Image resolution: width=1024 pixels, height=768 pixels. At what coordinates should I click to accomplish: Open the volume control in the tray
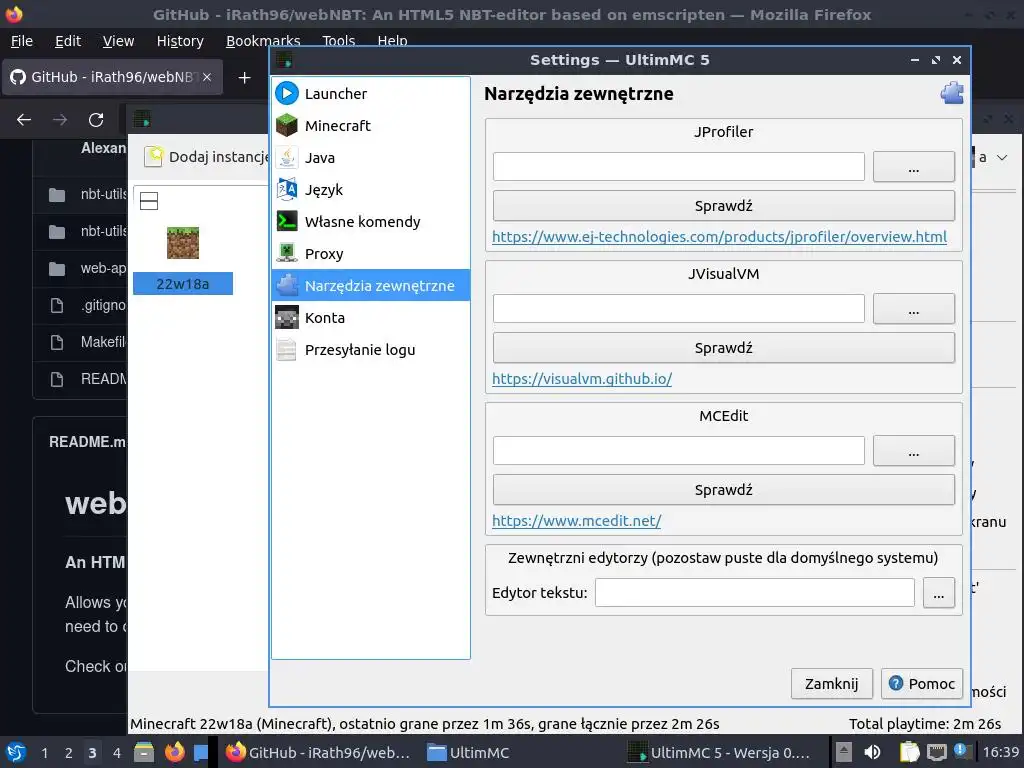[x=872, y=752]
